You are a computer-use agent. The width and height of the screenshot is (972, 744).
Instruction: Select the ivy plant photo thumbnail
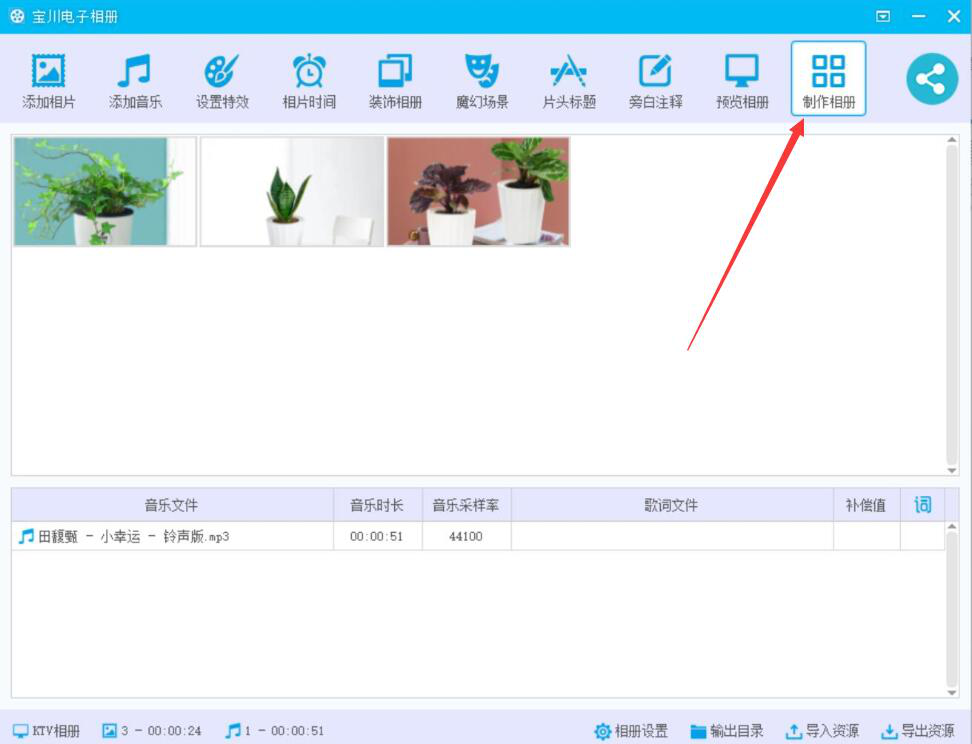pyautogui.click(x=105, y=192)
